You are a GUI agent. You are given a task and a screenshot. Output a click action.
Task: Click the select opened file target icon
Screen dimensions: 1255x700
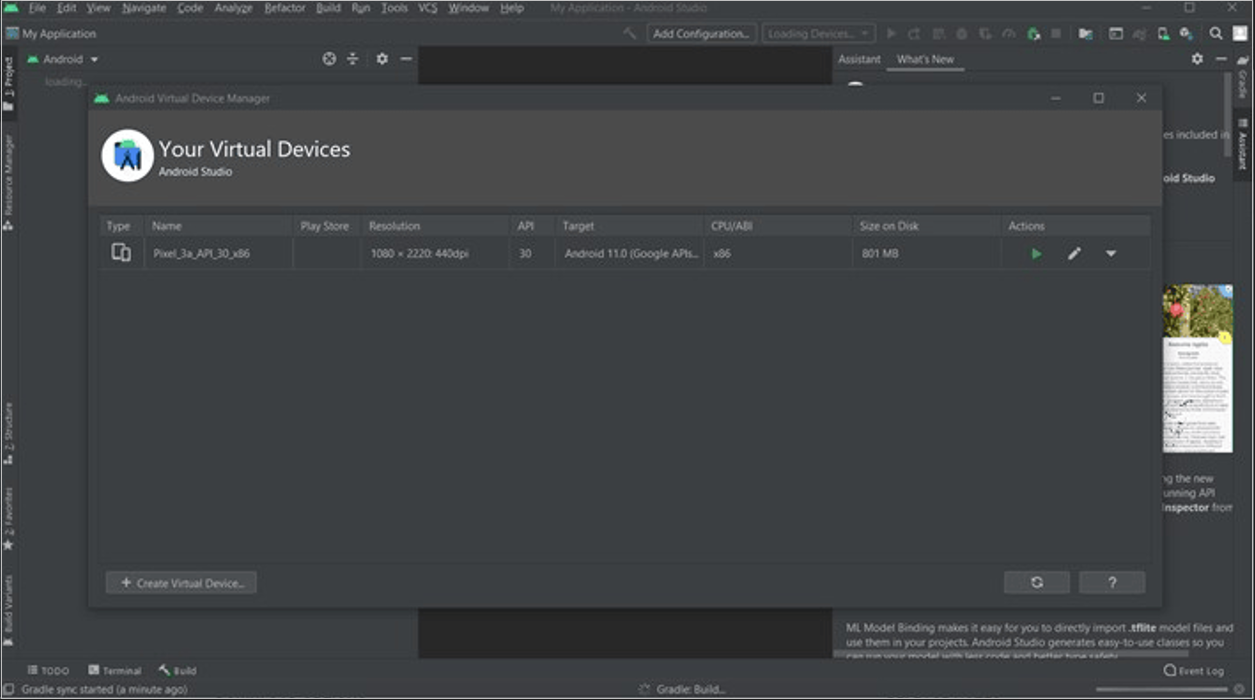pos(329,59)
